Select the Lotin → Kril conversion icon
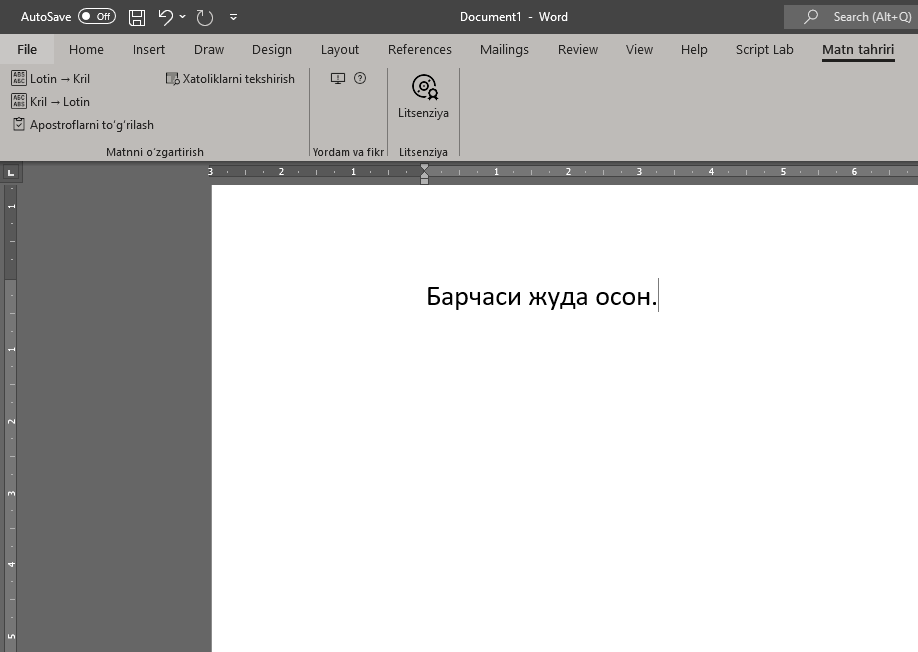 click(18, 78)
